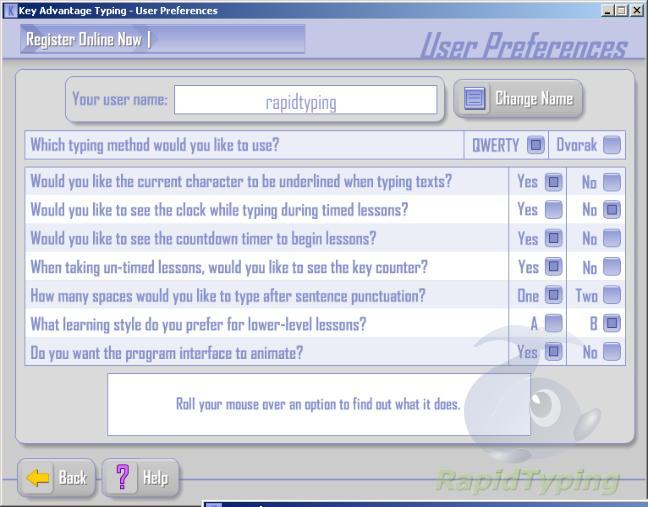Click the Change Name button label

(x=534, y=99)
